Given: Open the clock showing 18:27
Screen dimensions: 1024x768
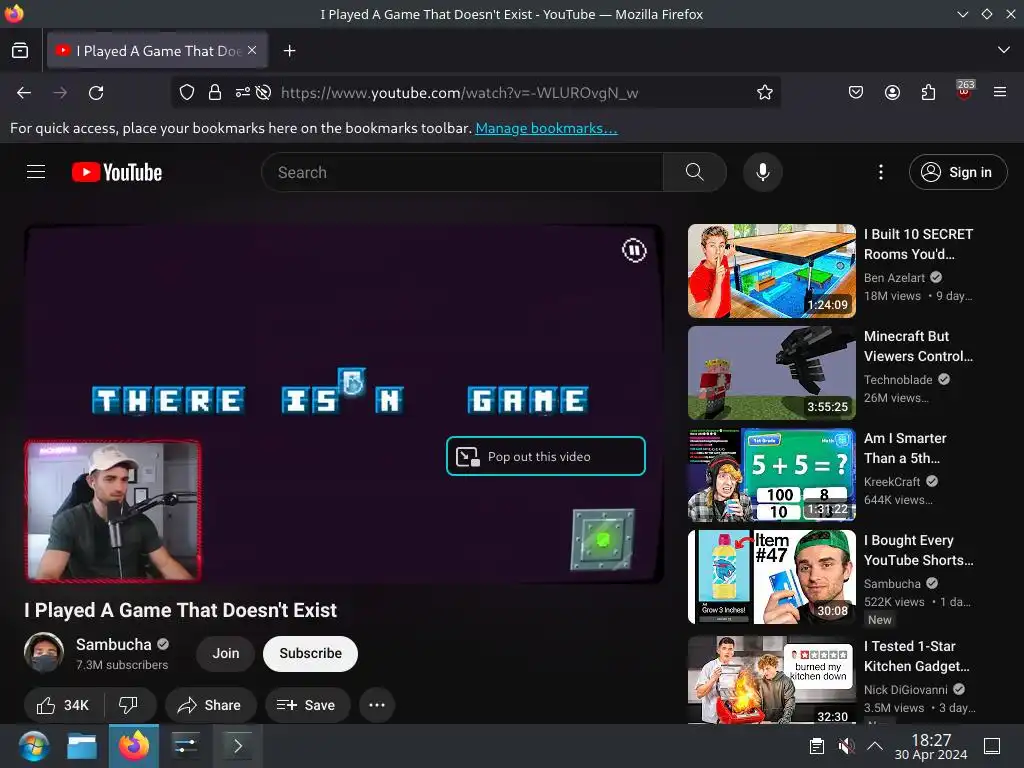Looking at the screenshot, I should (x=931, y=746).
